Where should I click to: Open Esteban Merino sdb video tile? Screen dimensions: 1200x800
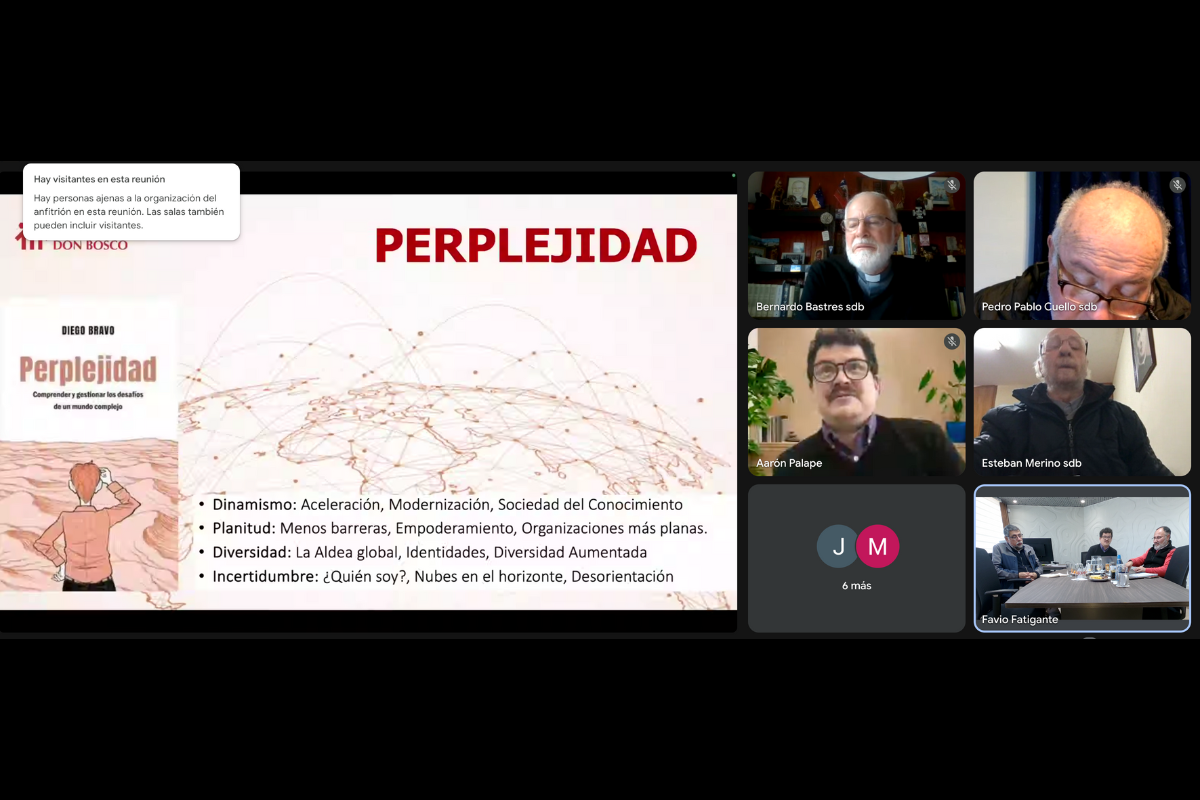(x=1082, y=402)
